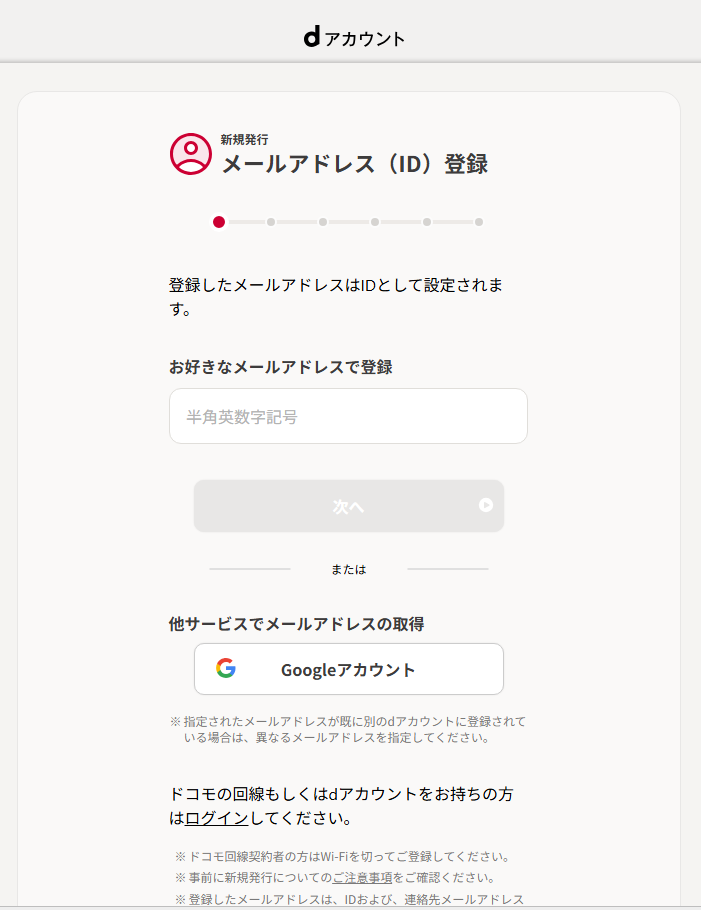
Task: Focus the 半角英数字記号 email input field
Action: coord(348,417)
